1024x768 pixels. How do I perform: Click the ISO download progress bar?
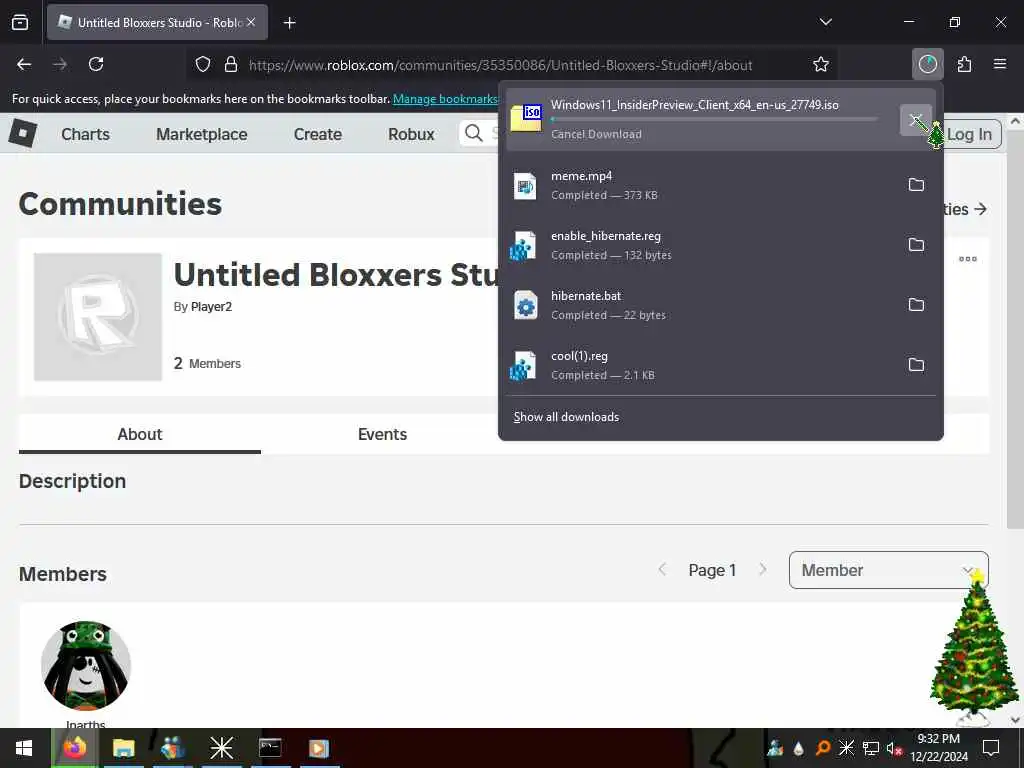(713, 120)
